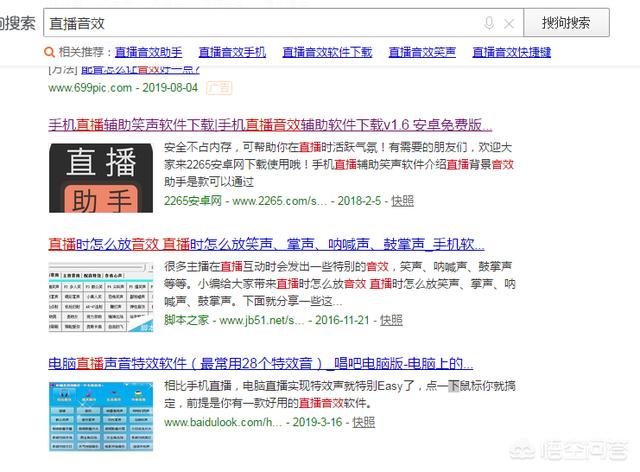Click the 广告 ad label tag
The image size is (640, 472).
pos(219,88)
